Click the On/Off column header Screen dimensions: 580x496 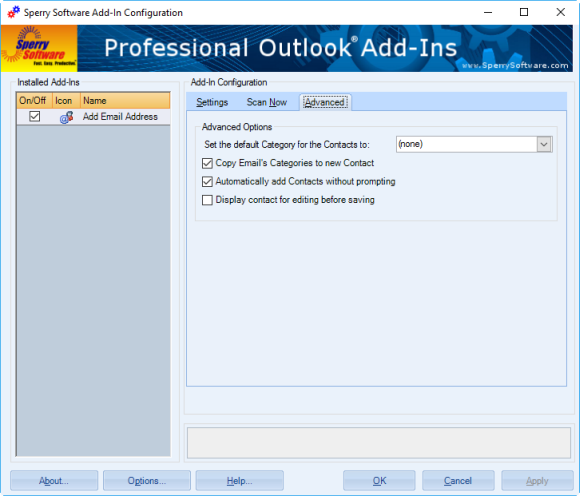[34, 101]
